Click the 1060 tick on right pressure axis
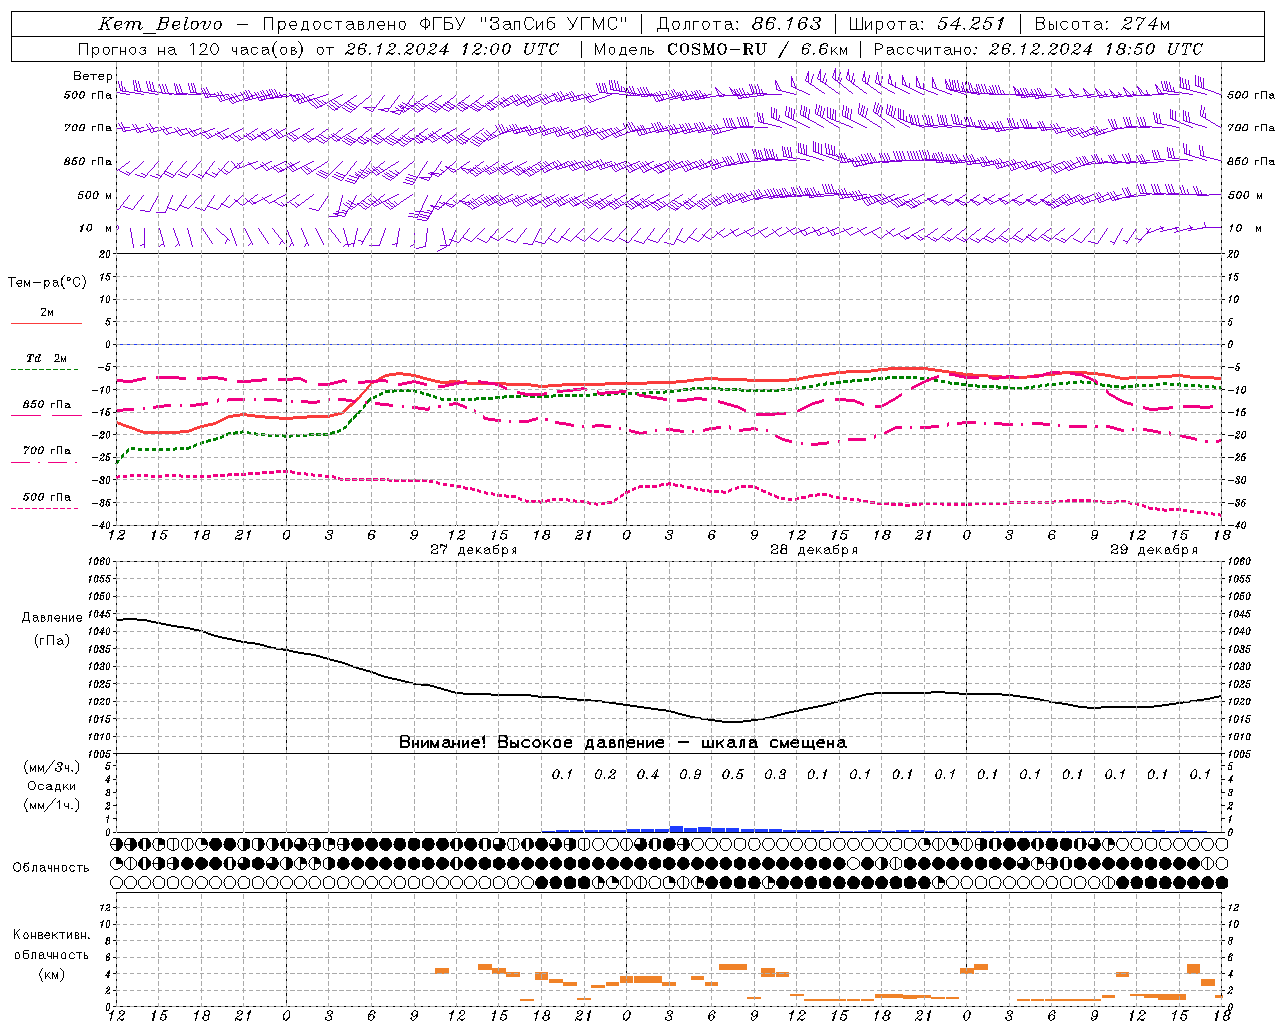1280x1024 pixels. pos(1239,562)
